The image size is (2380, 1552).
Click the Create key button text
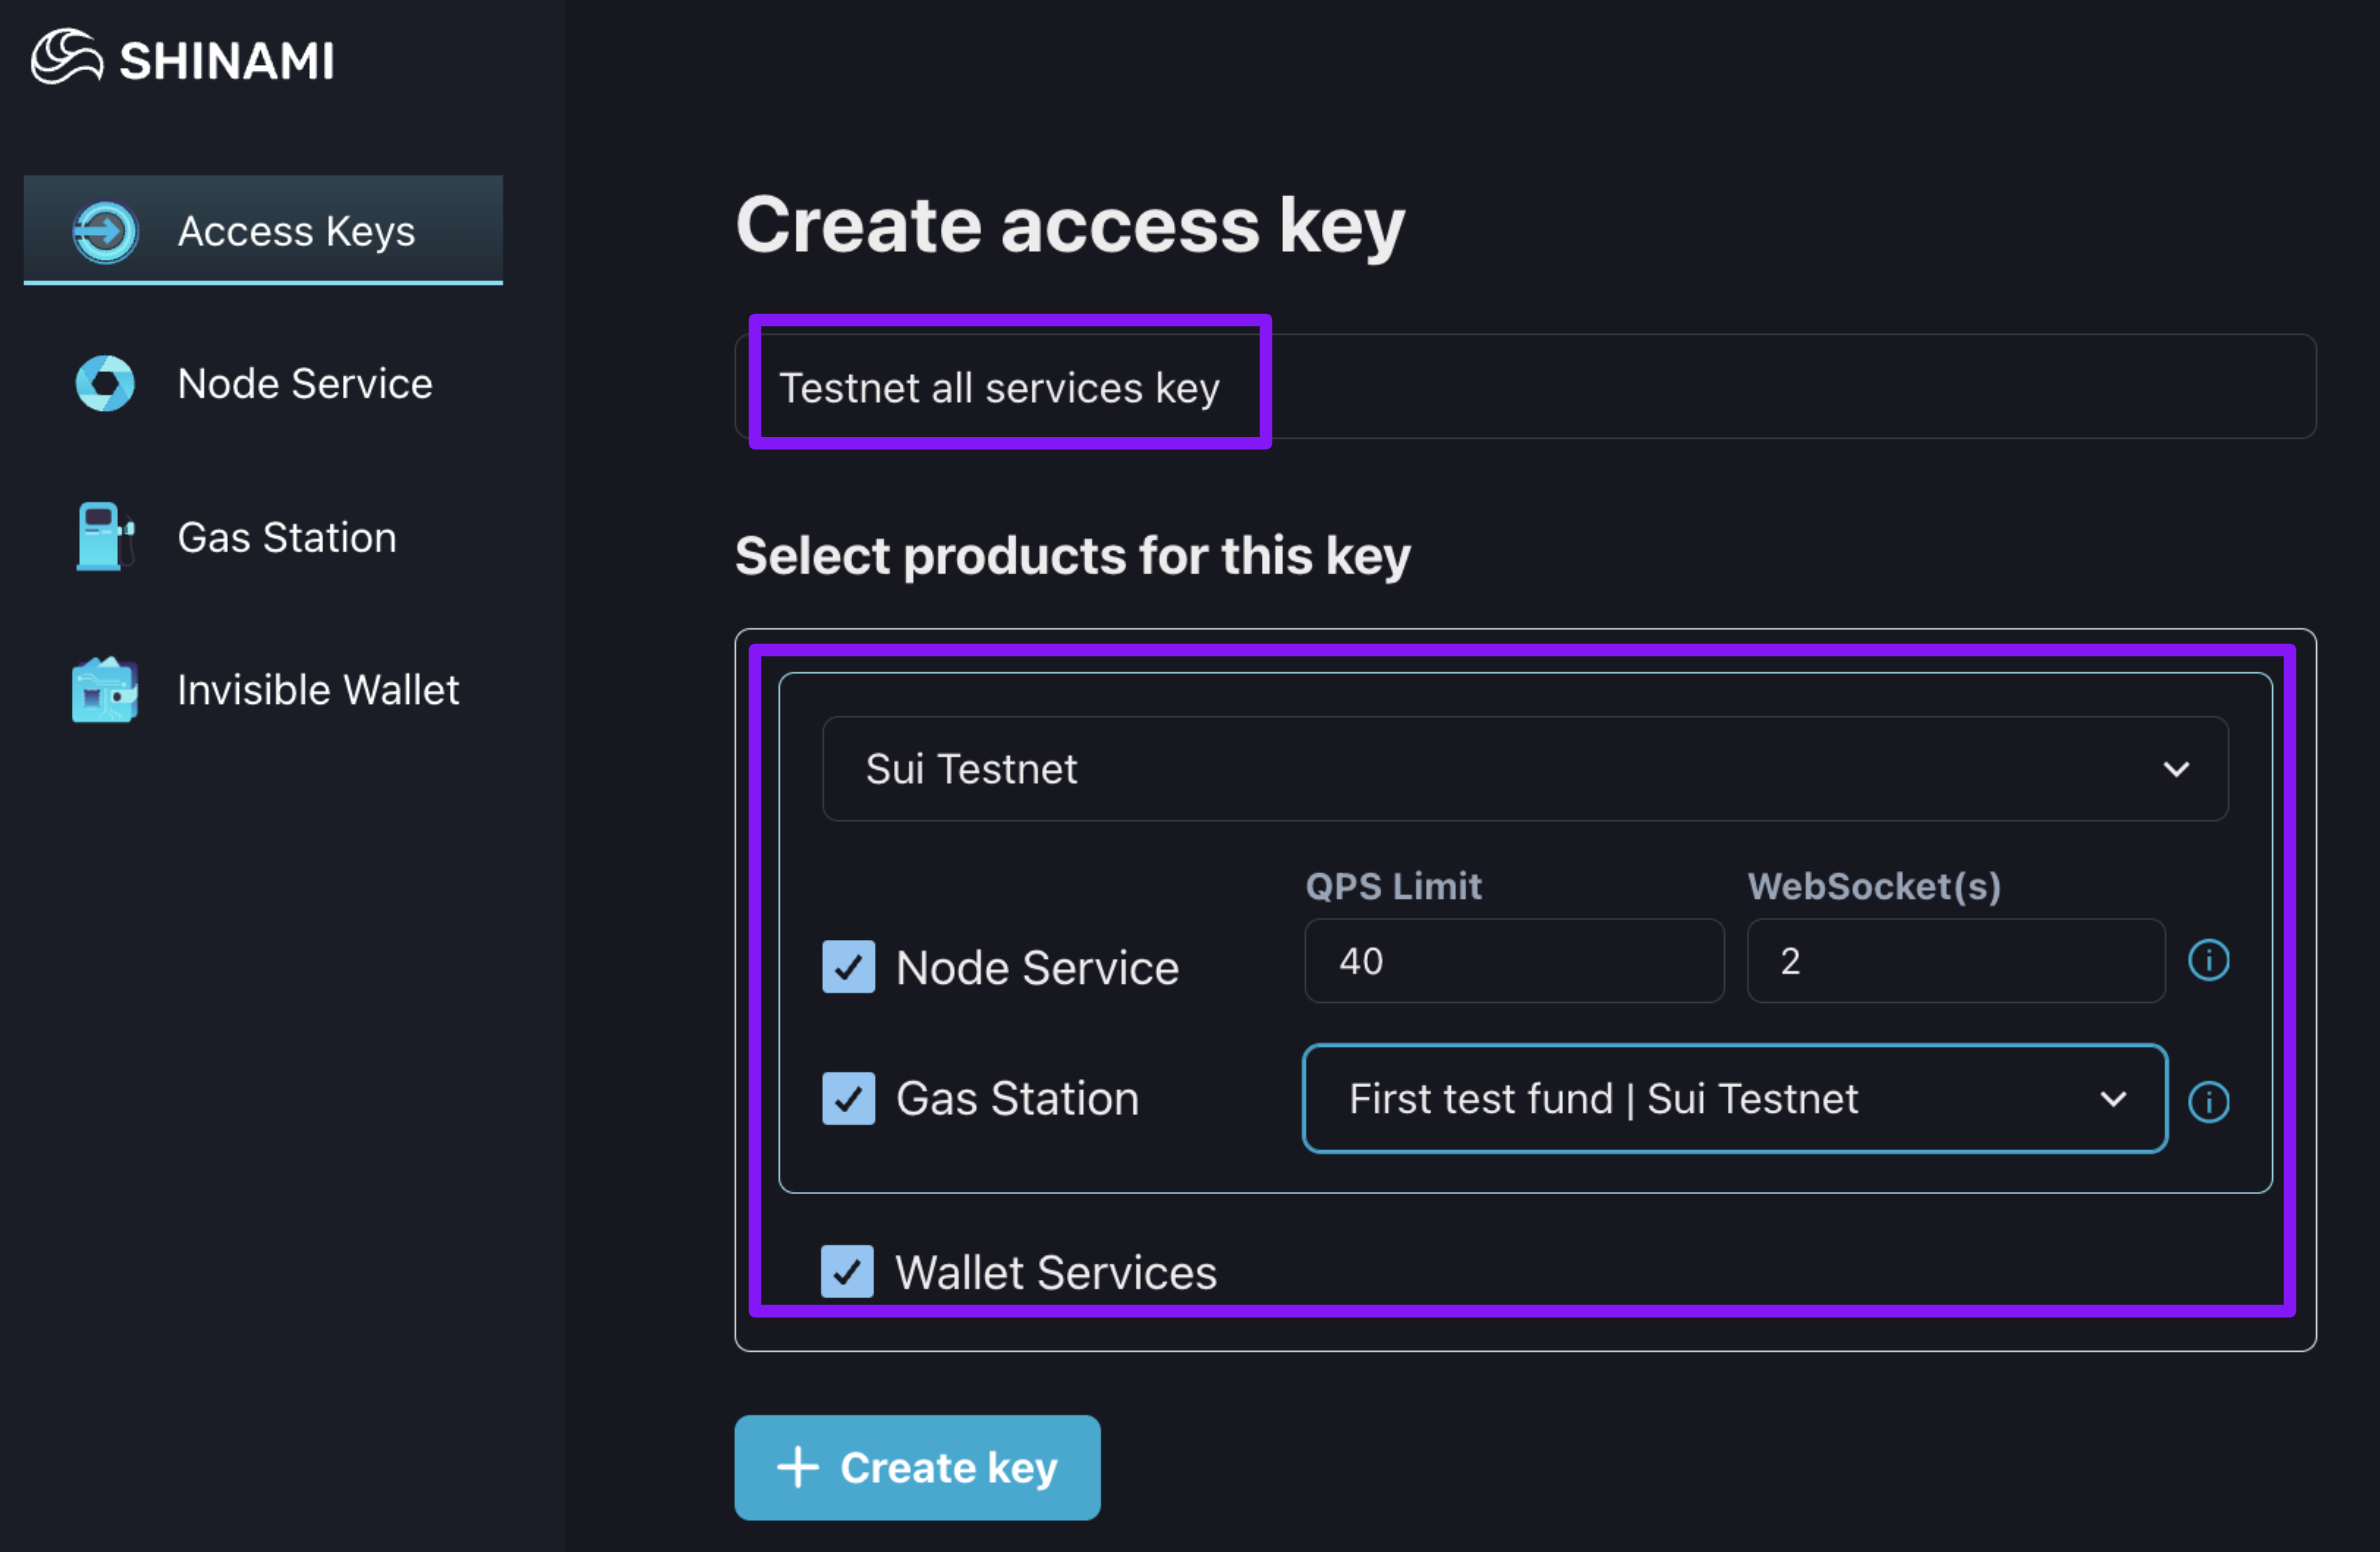(x=948, y=1467)
